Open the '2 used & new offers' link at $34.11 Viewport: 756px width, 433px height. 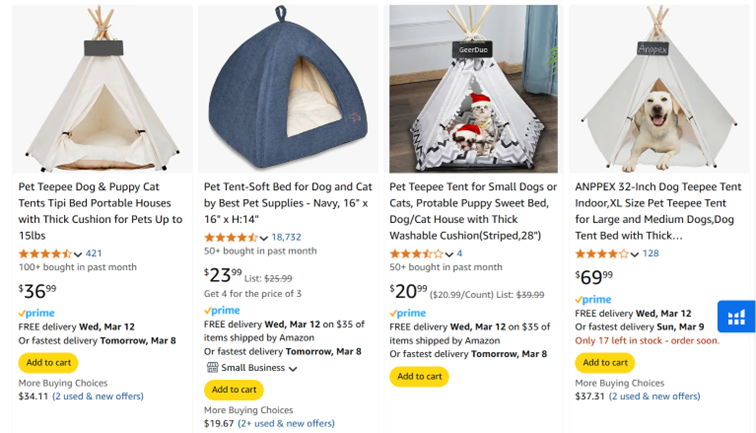97,396
